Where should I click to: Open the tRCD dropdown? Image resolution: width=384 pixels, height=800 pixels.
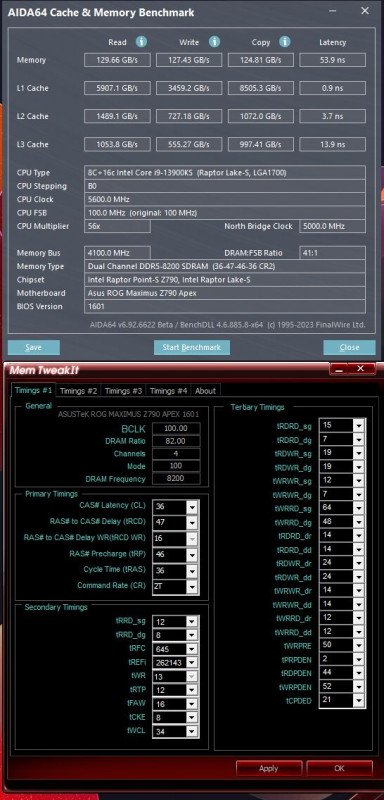[x=192, y=522]
